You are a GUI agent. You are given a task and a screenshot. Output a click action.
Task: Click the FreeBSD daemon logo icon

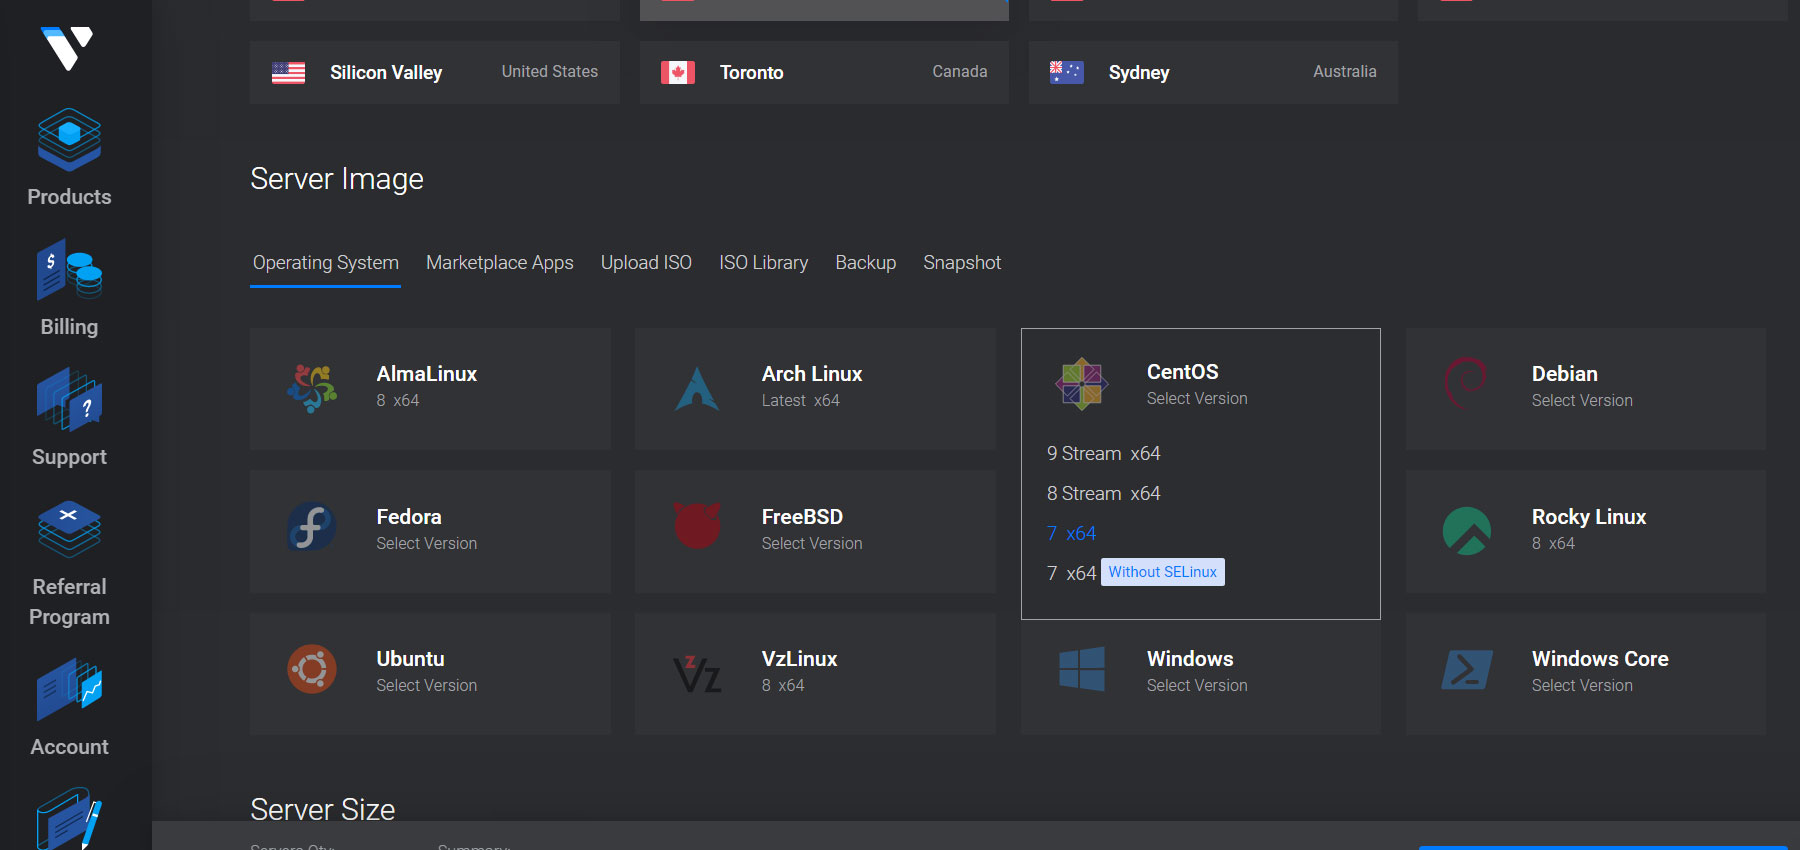[x=697, y=525]
